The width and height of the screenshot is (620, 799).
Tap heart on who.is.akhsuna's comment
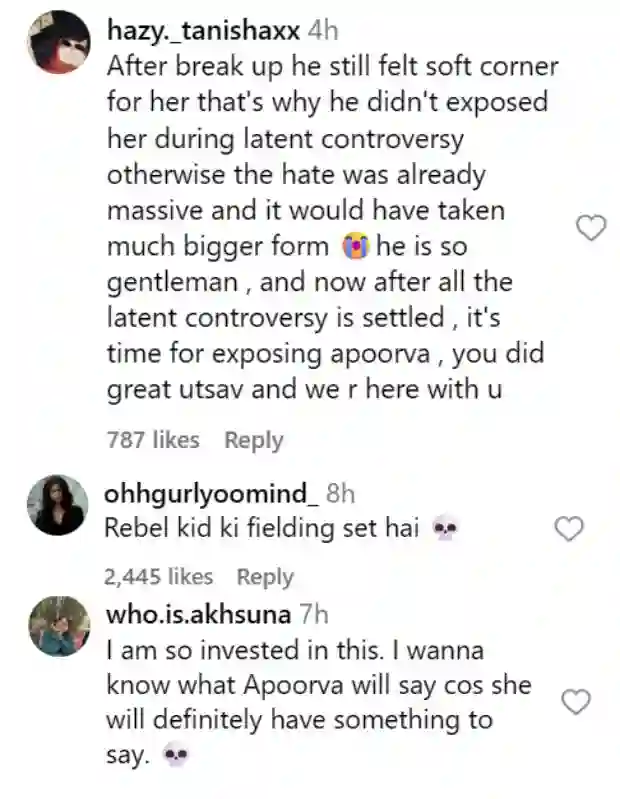click(x=576, y=702)
